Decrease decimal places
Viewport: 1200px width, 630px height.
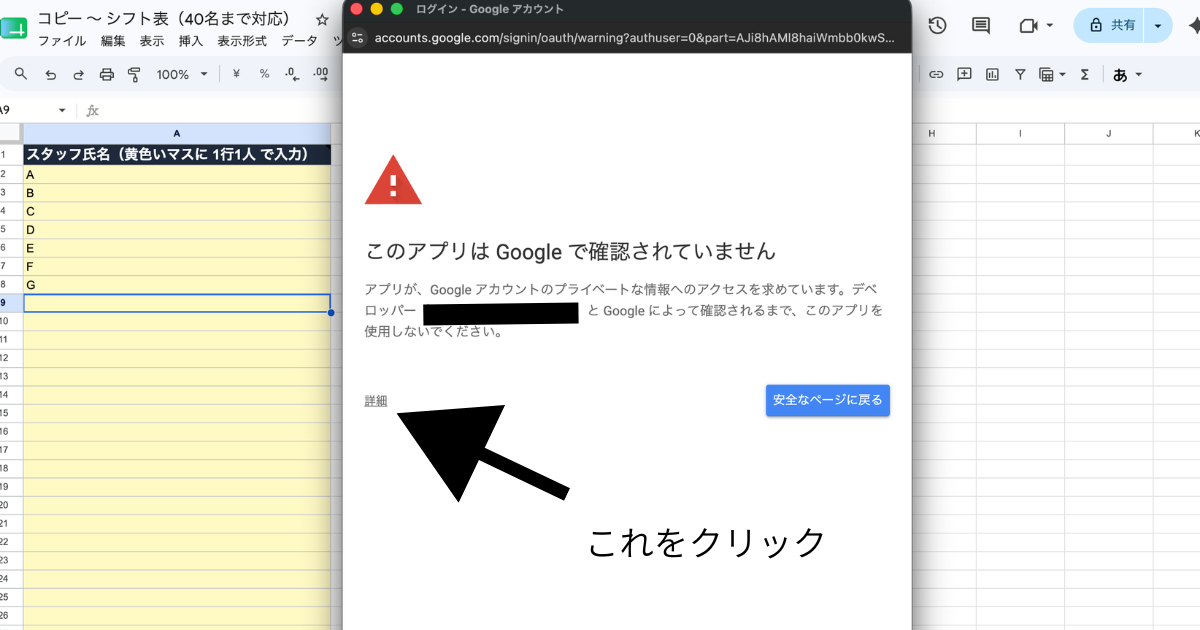click(292, 74)
